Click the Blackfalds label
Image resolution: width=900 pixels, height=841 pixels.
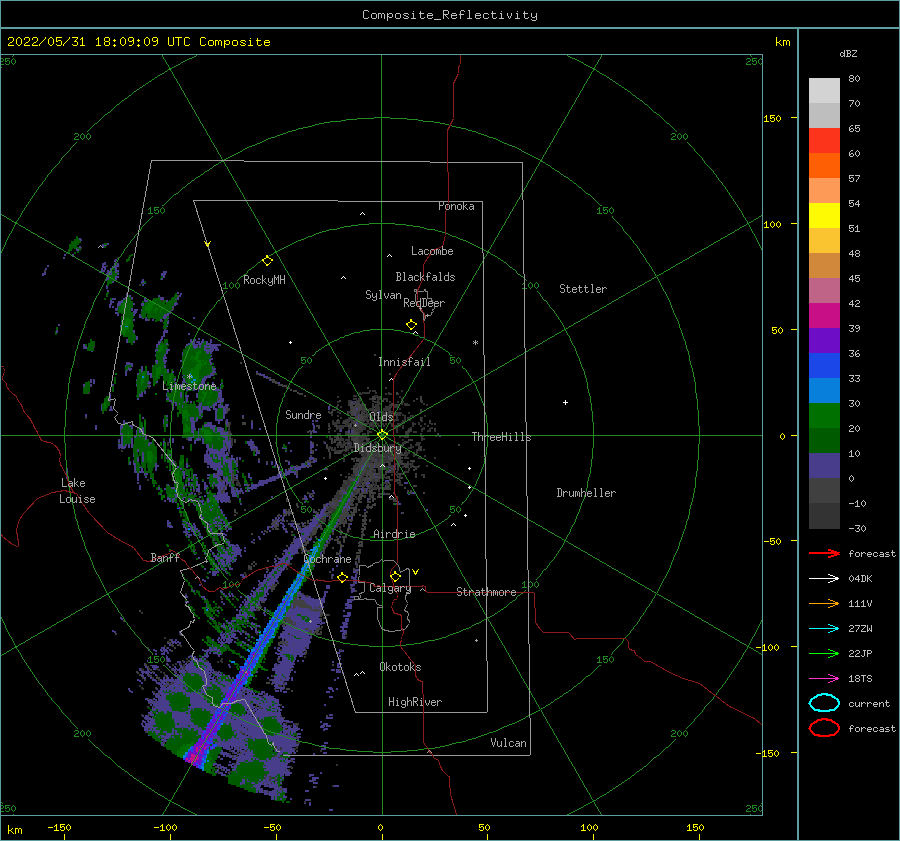pyautogui.click(x=425, y=277)
